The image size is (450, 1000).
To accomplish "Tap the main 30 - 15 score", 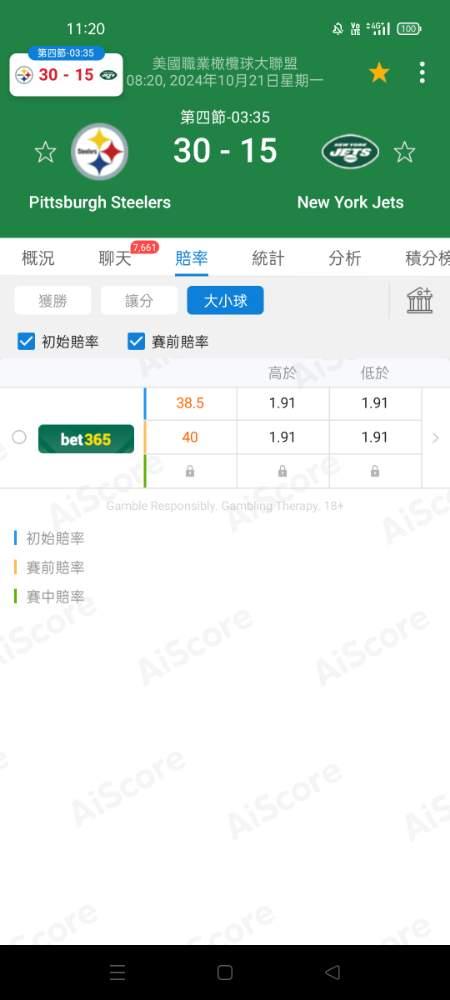I will [x=225, y=151].
